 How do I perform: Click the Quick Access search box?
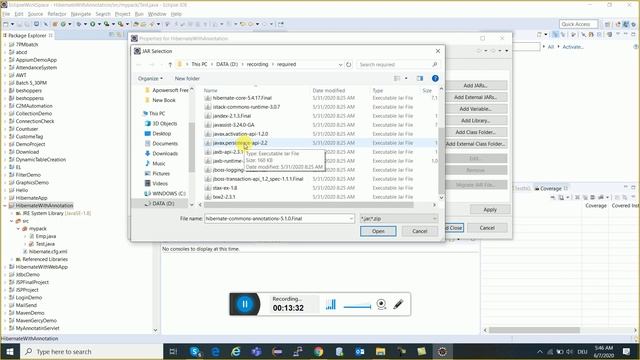pos(579,24)
